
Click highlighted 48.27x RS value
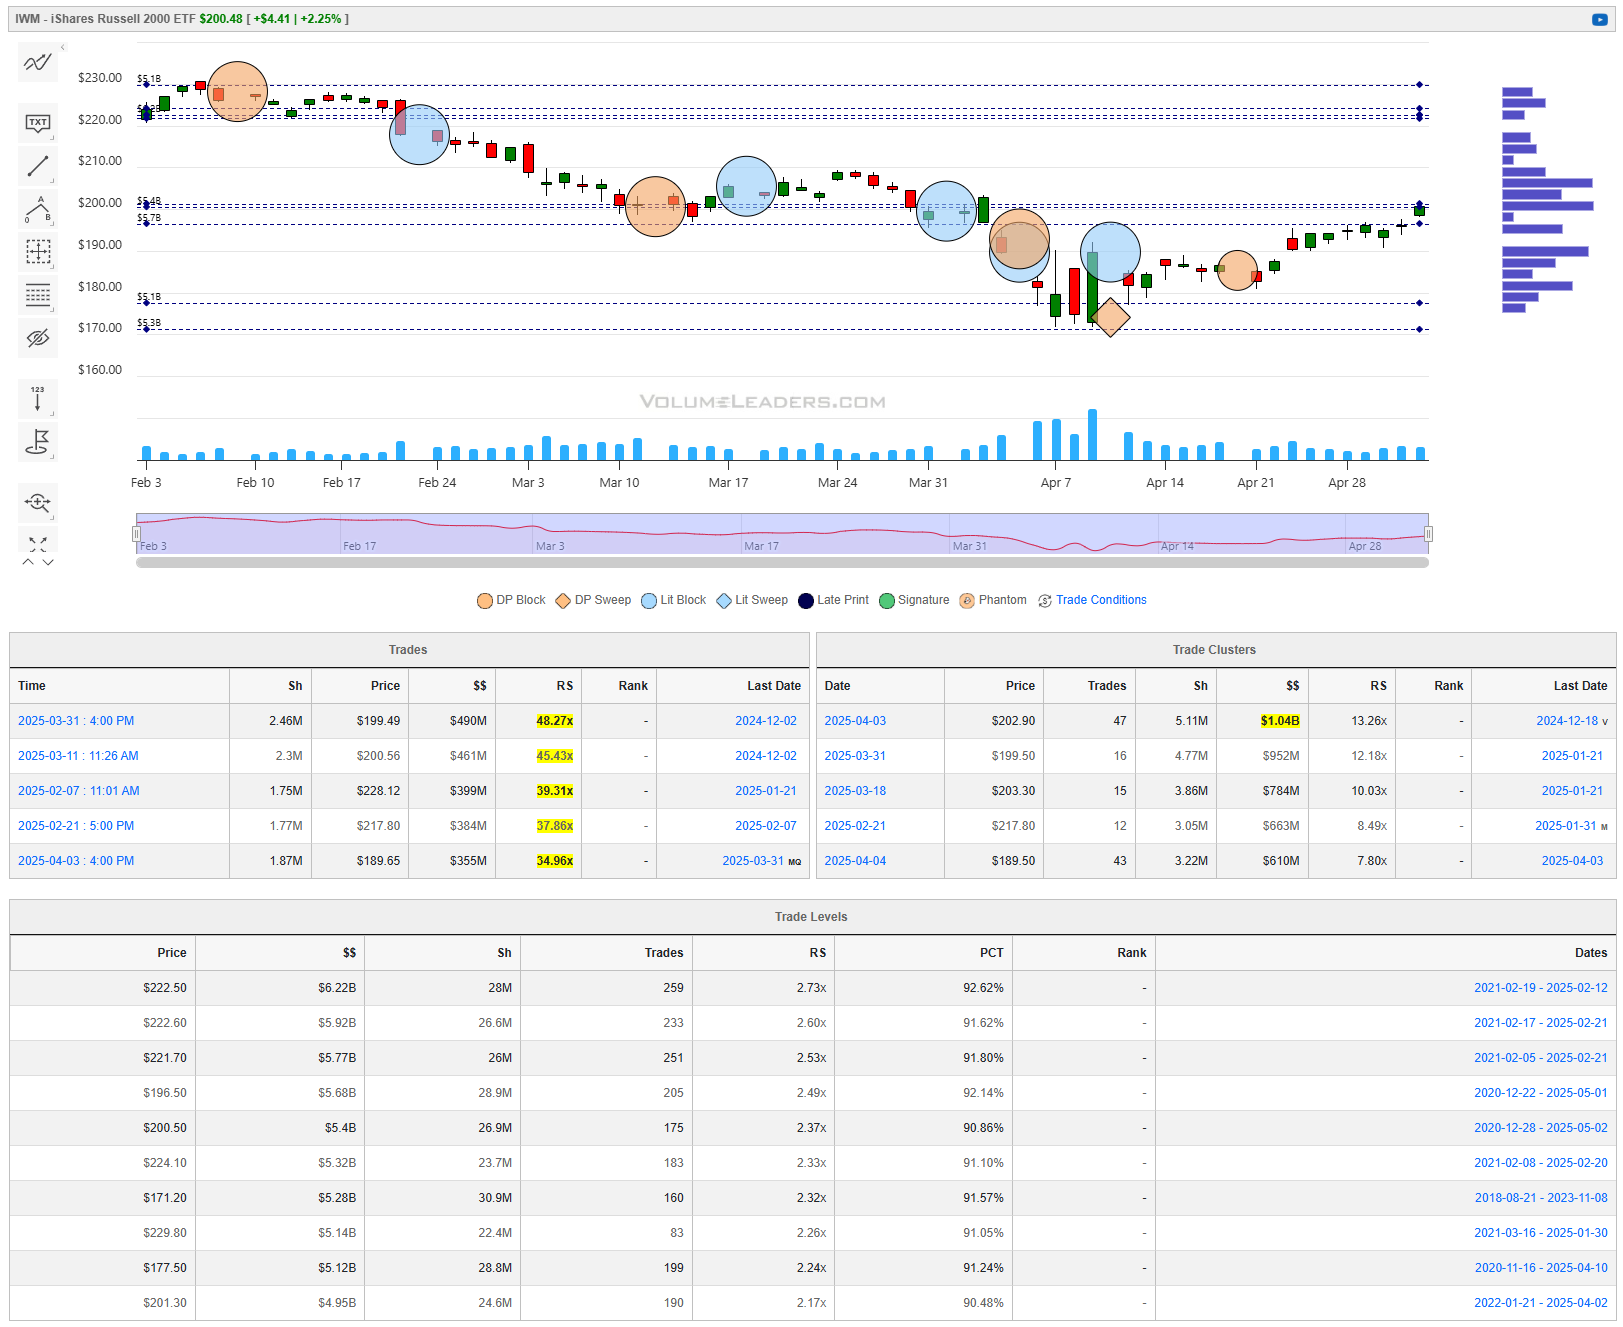(x=554, y=721)
